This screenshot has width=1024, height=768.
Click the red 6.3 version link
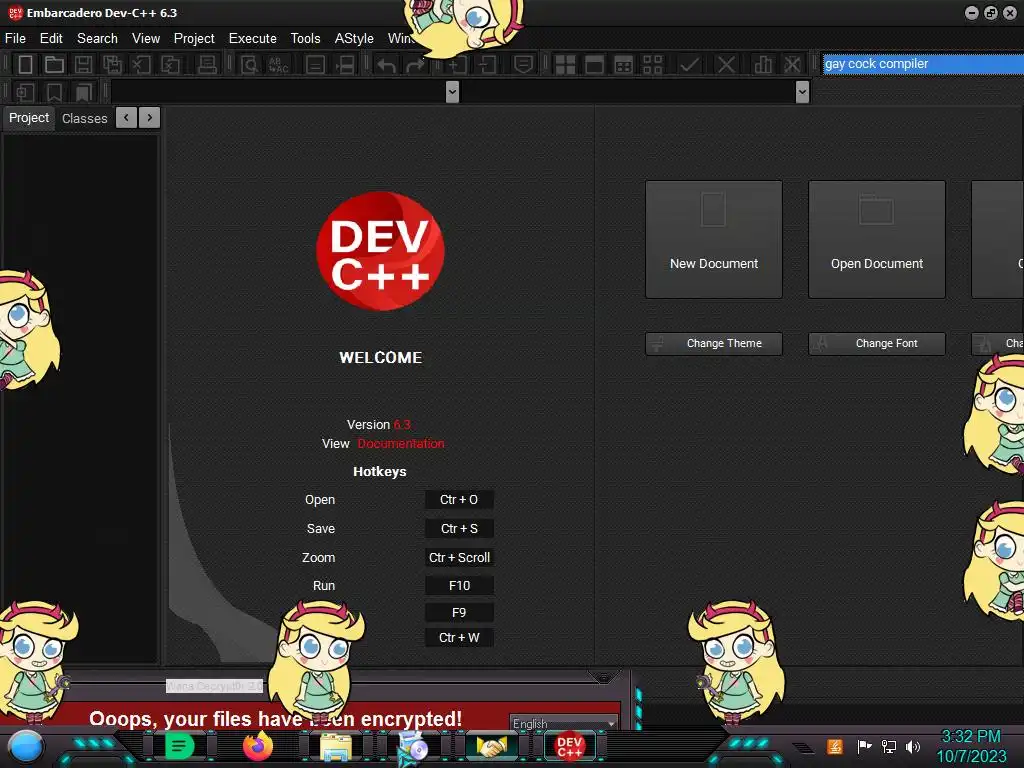point(402,424)
